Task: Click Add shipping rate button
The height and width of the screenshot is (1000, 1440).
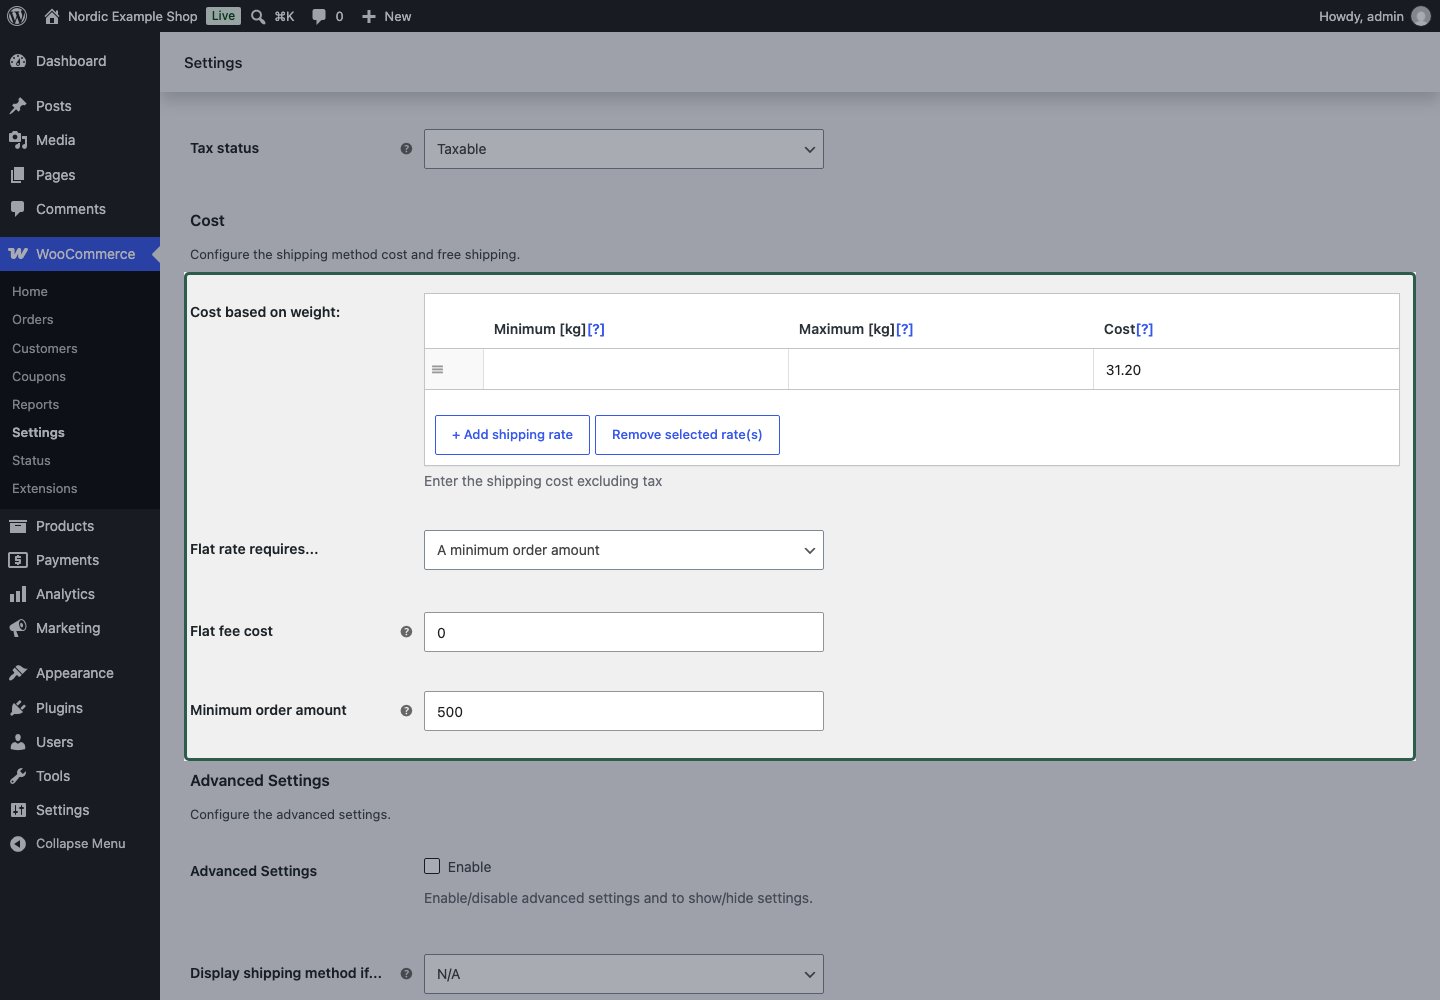Action: (512, 435)
